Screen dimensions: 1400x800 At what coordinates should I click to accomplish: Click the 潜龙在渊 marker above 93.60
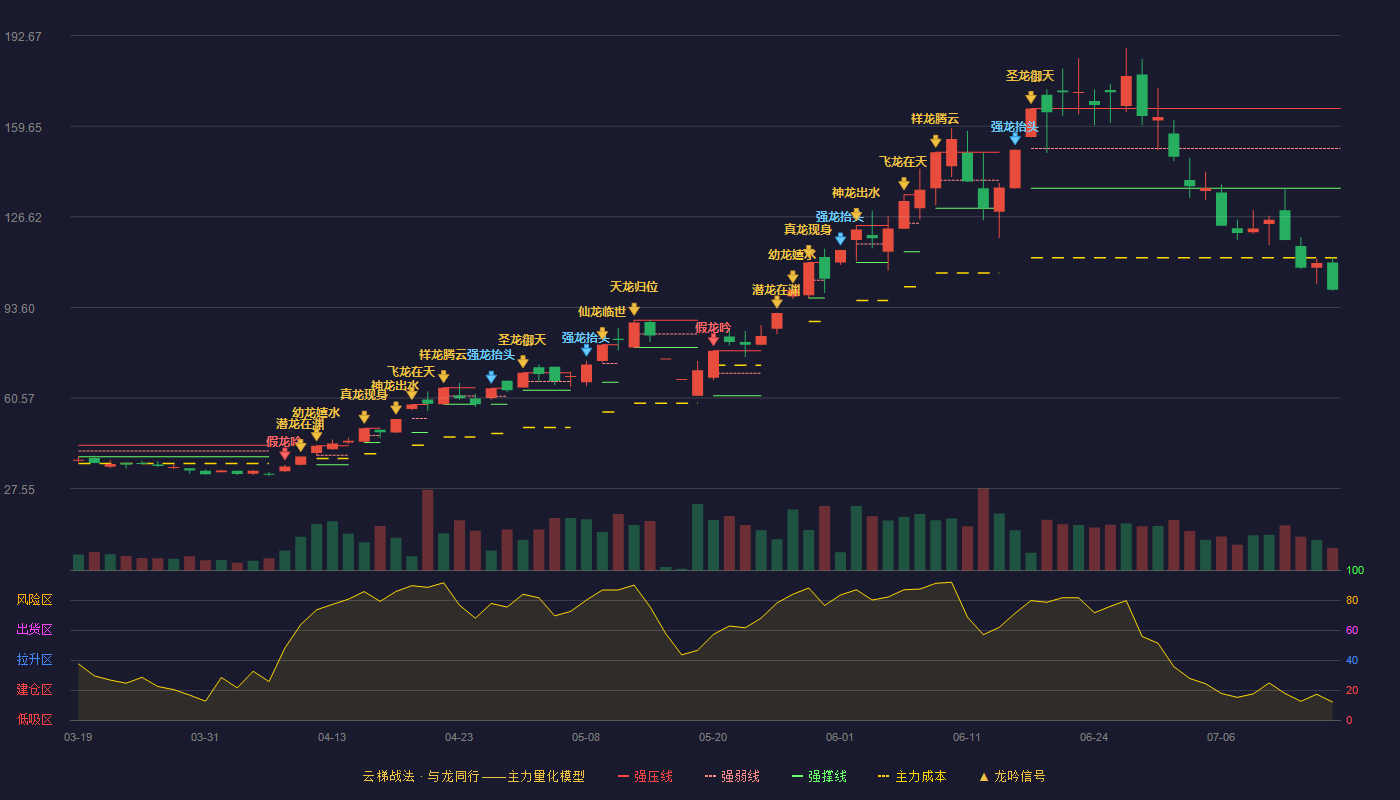tap(776, 290)
